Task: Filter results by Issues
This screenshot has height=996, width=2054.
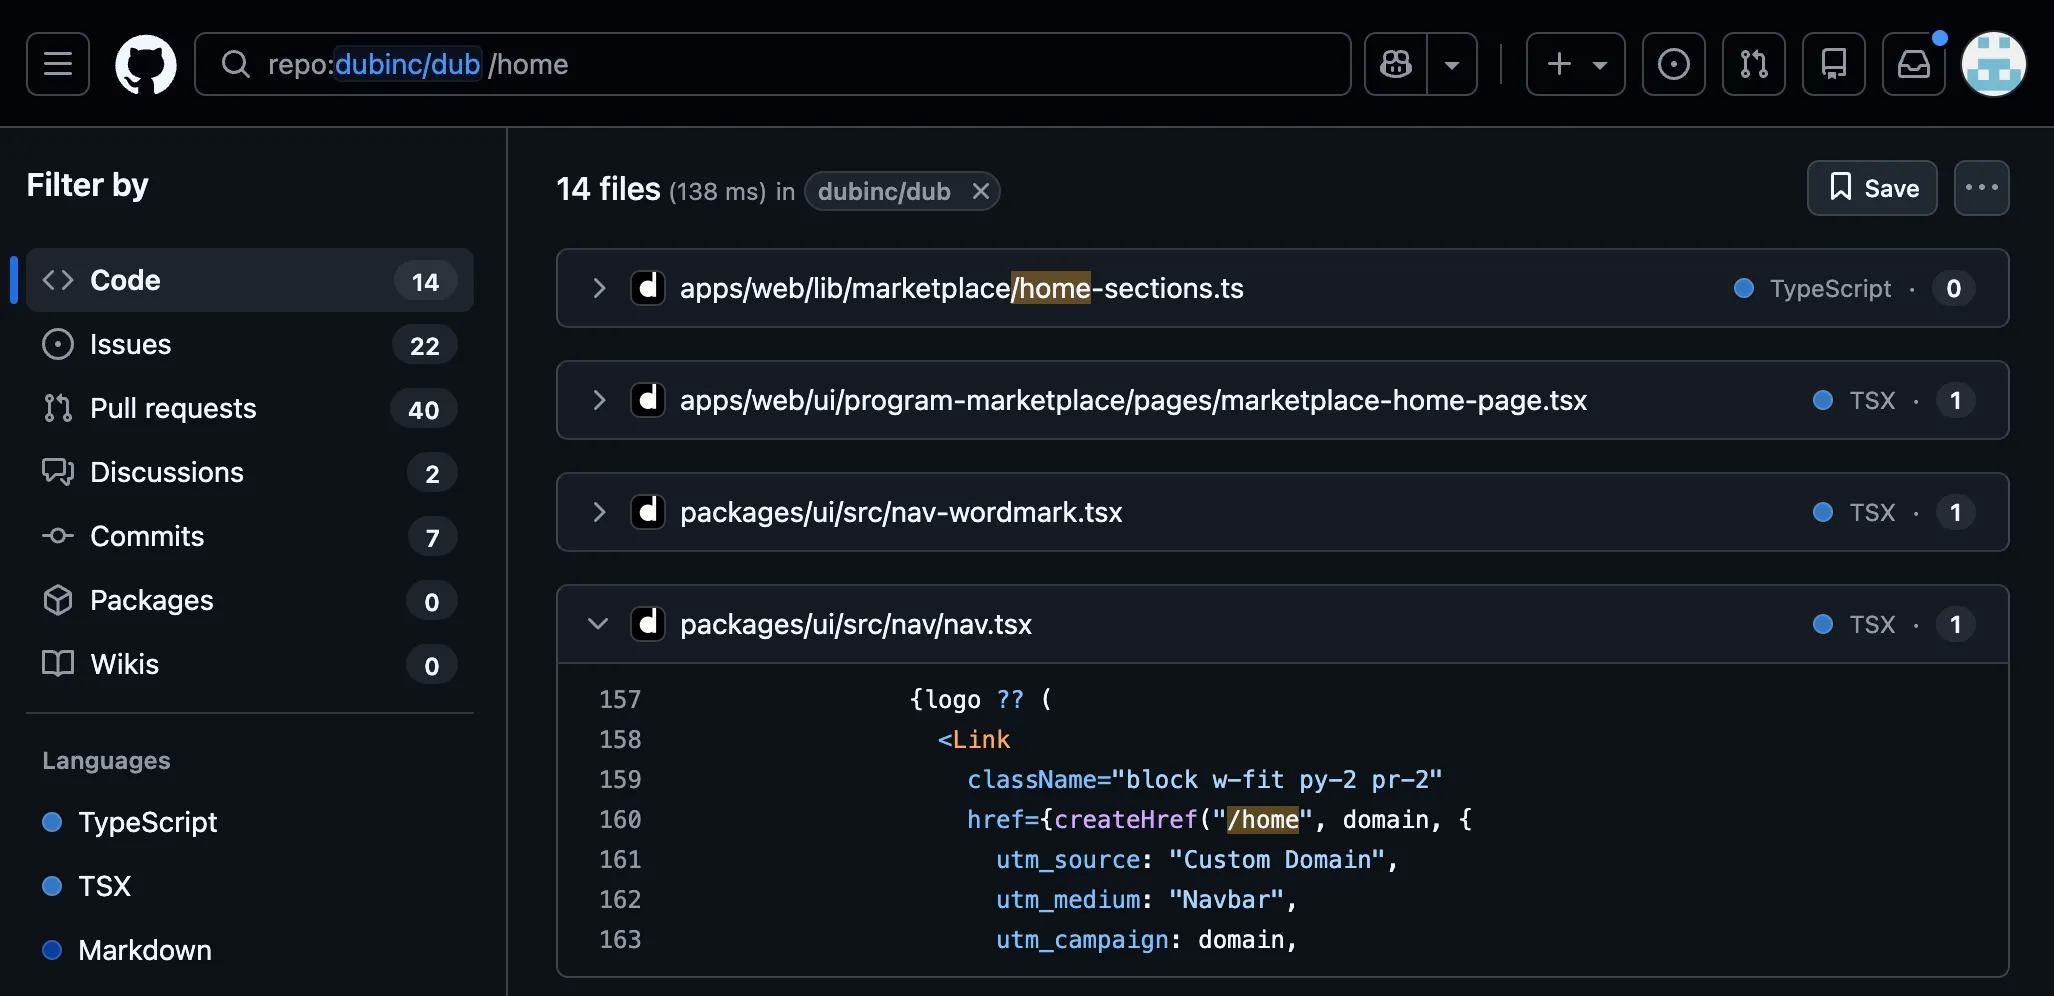Action: tap(250, 344)
